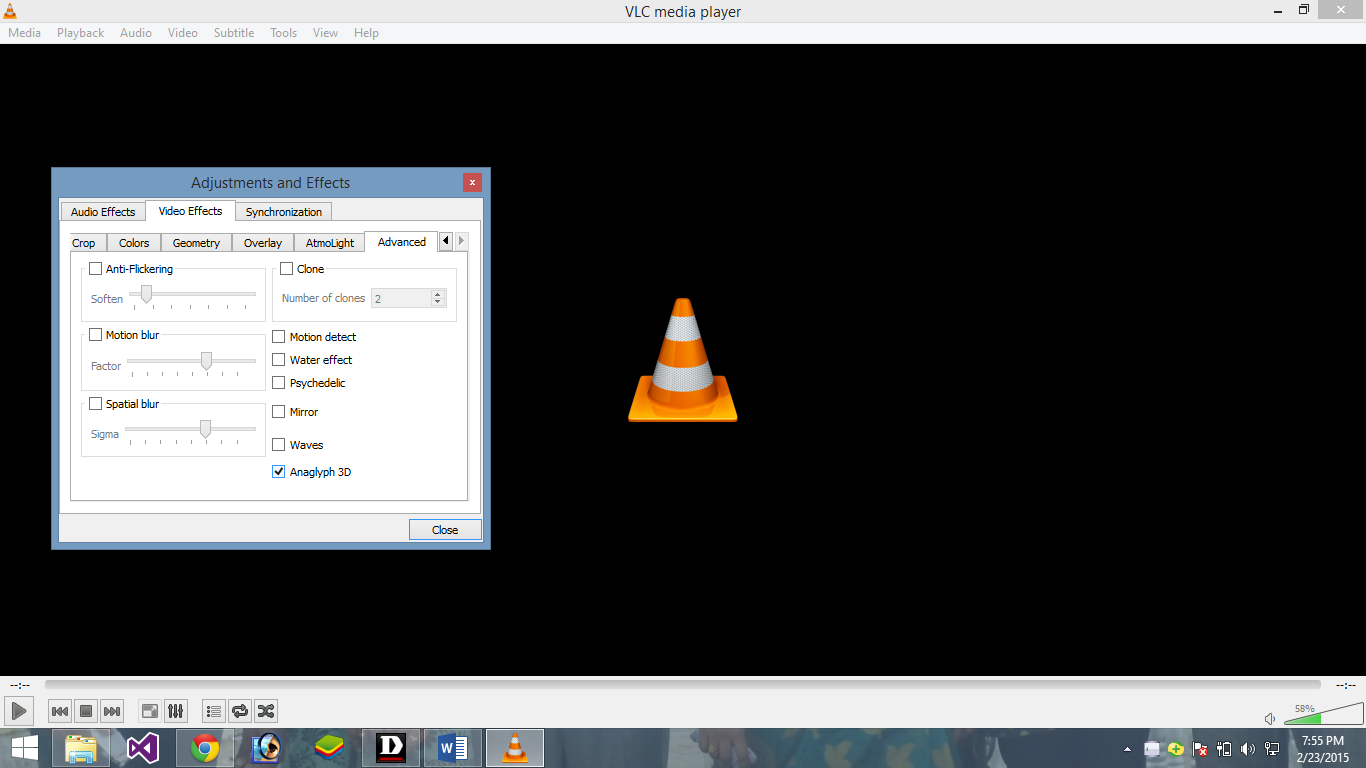The width and height of the screenshot is (1366, 768).
Task: Click the Spatial blur Sigma slider handle
Action: [x=205, y=429]
